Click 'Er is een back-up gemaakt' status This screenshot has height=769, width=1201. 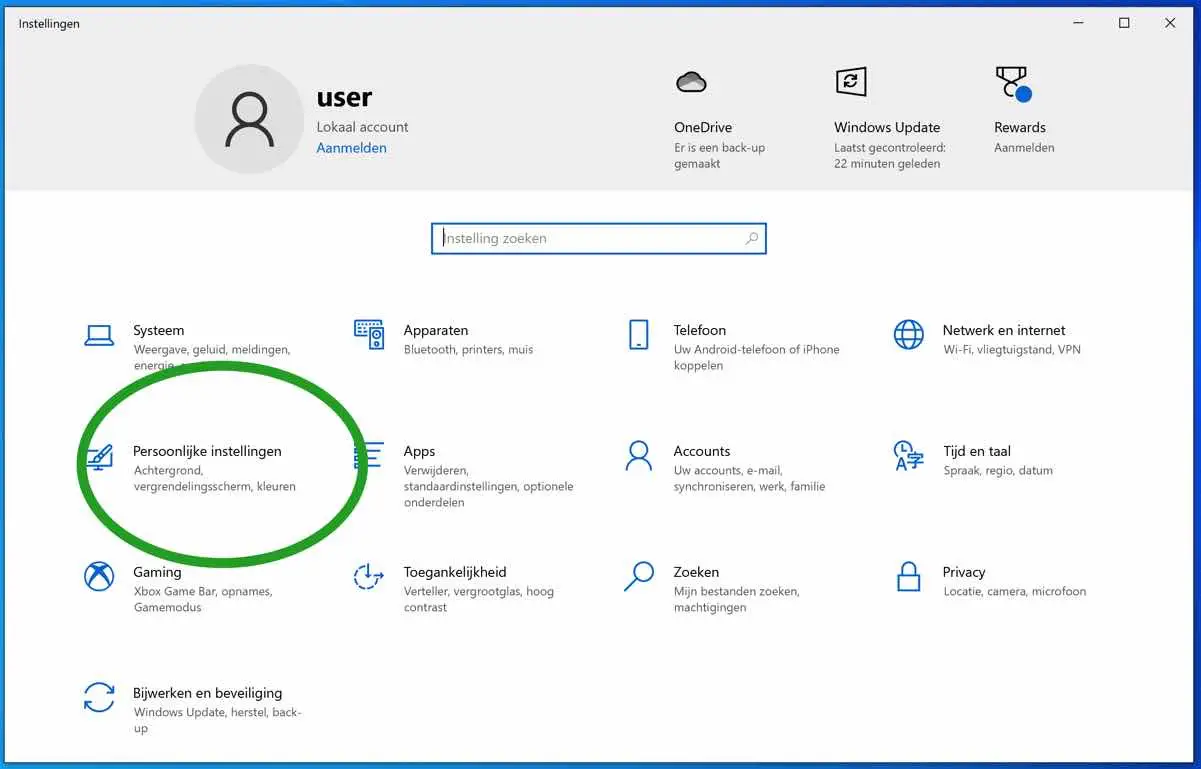[719, 156]
